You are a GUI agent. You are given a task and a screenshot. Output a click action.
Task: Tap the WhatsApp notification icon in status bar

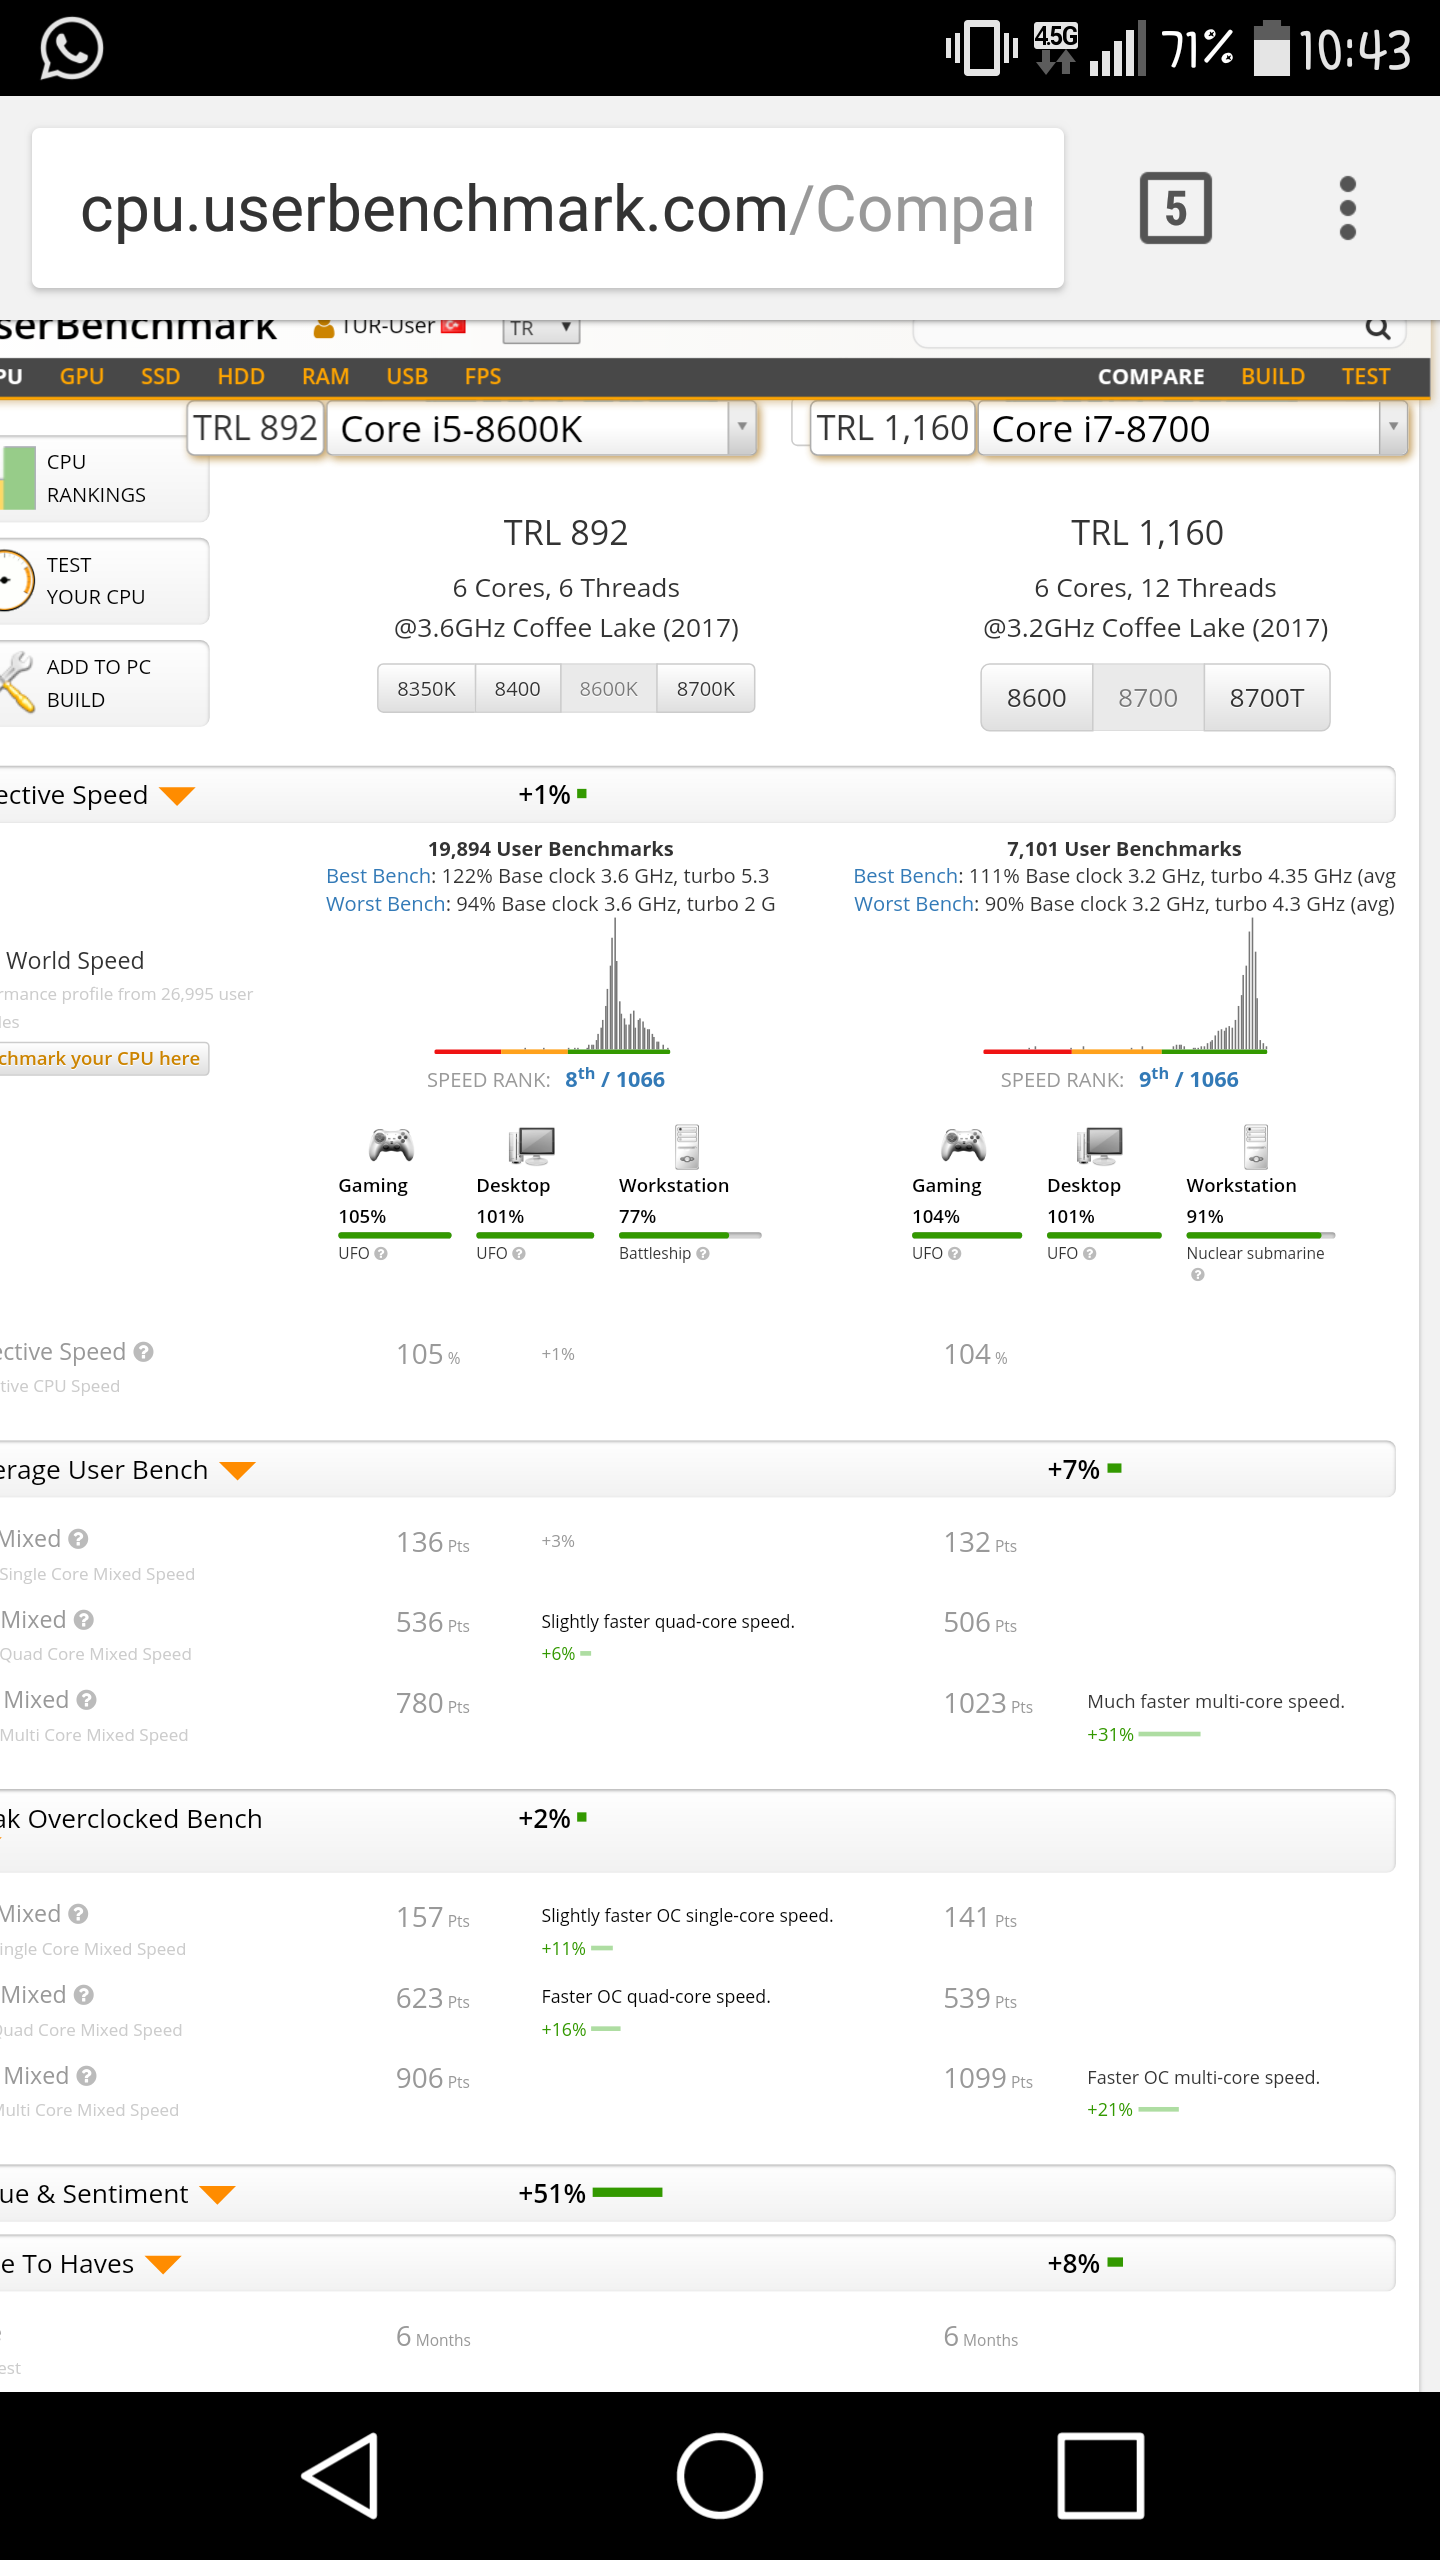(71, 48)
